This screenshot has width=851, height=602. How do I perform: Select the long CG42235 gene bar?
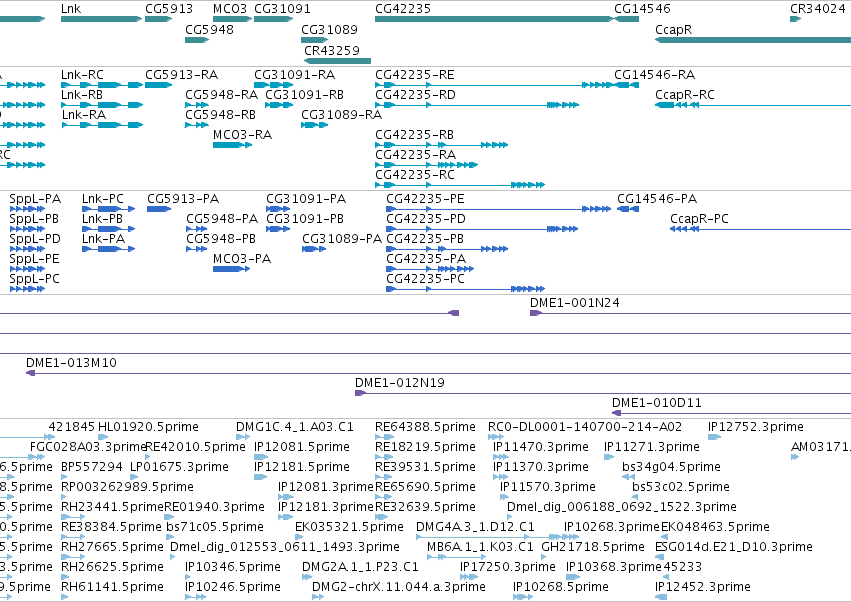click(x=494, y=19)
